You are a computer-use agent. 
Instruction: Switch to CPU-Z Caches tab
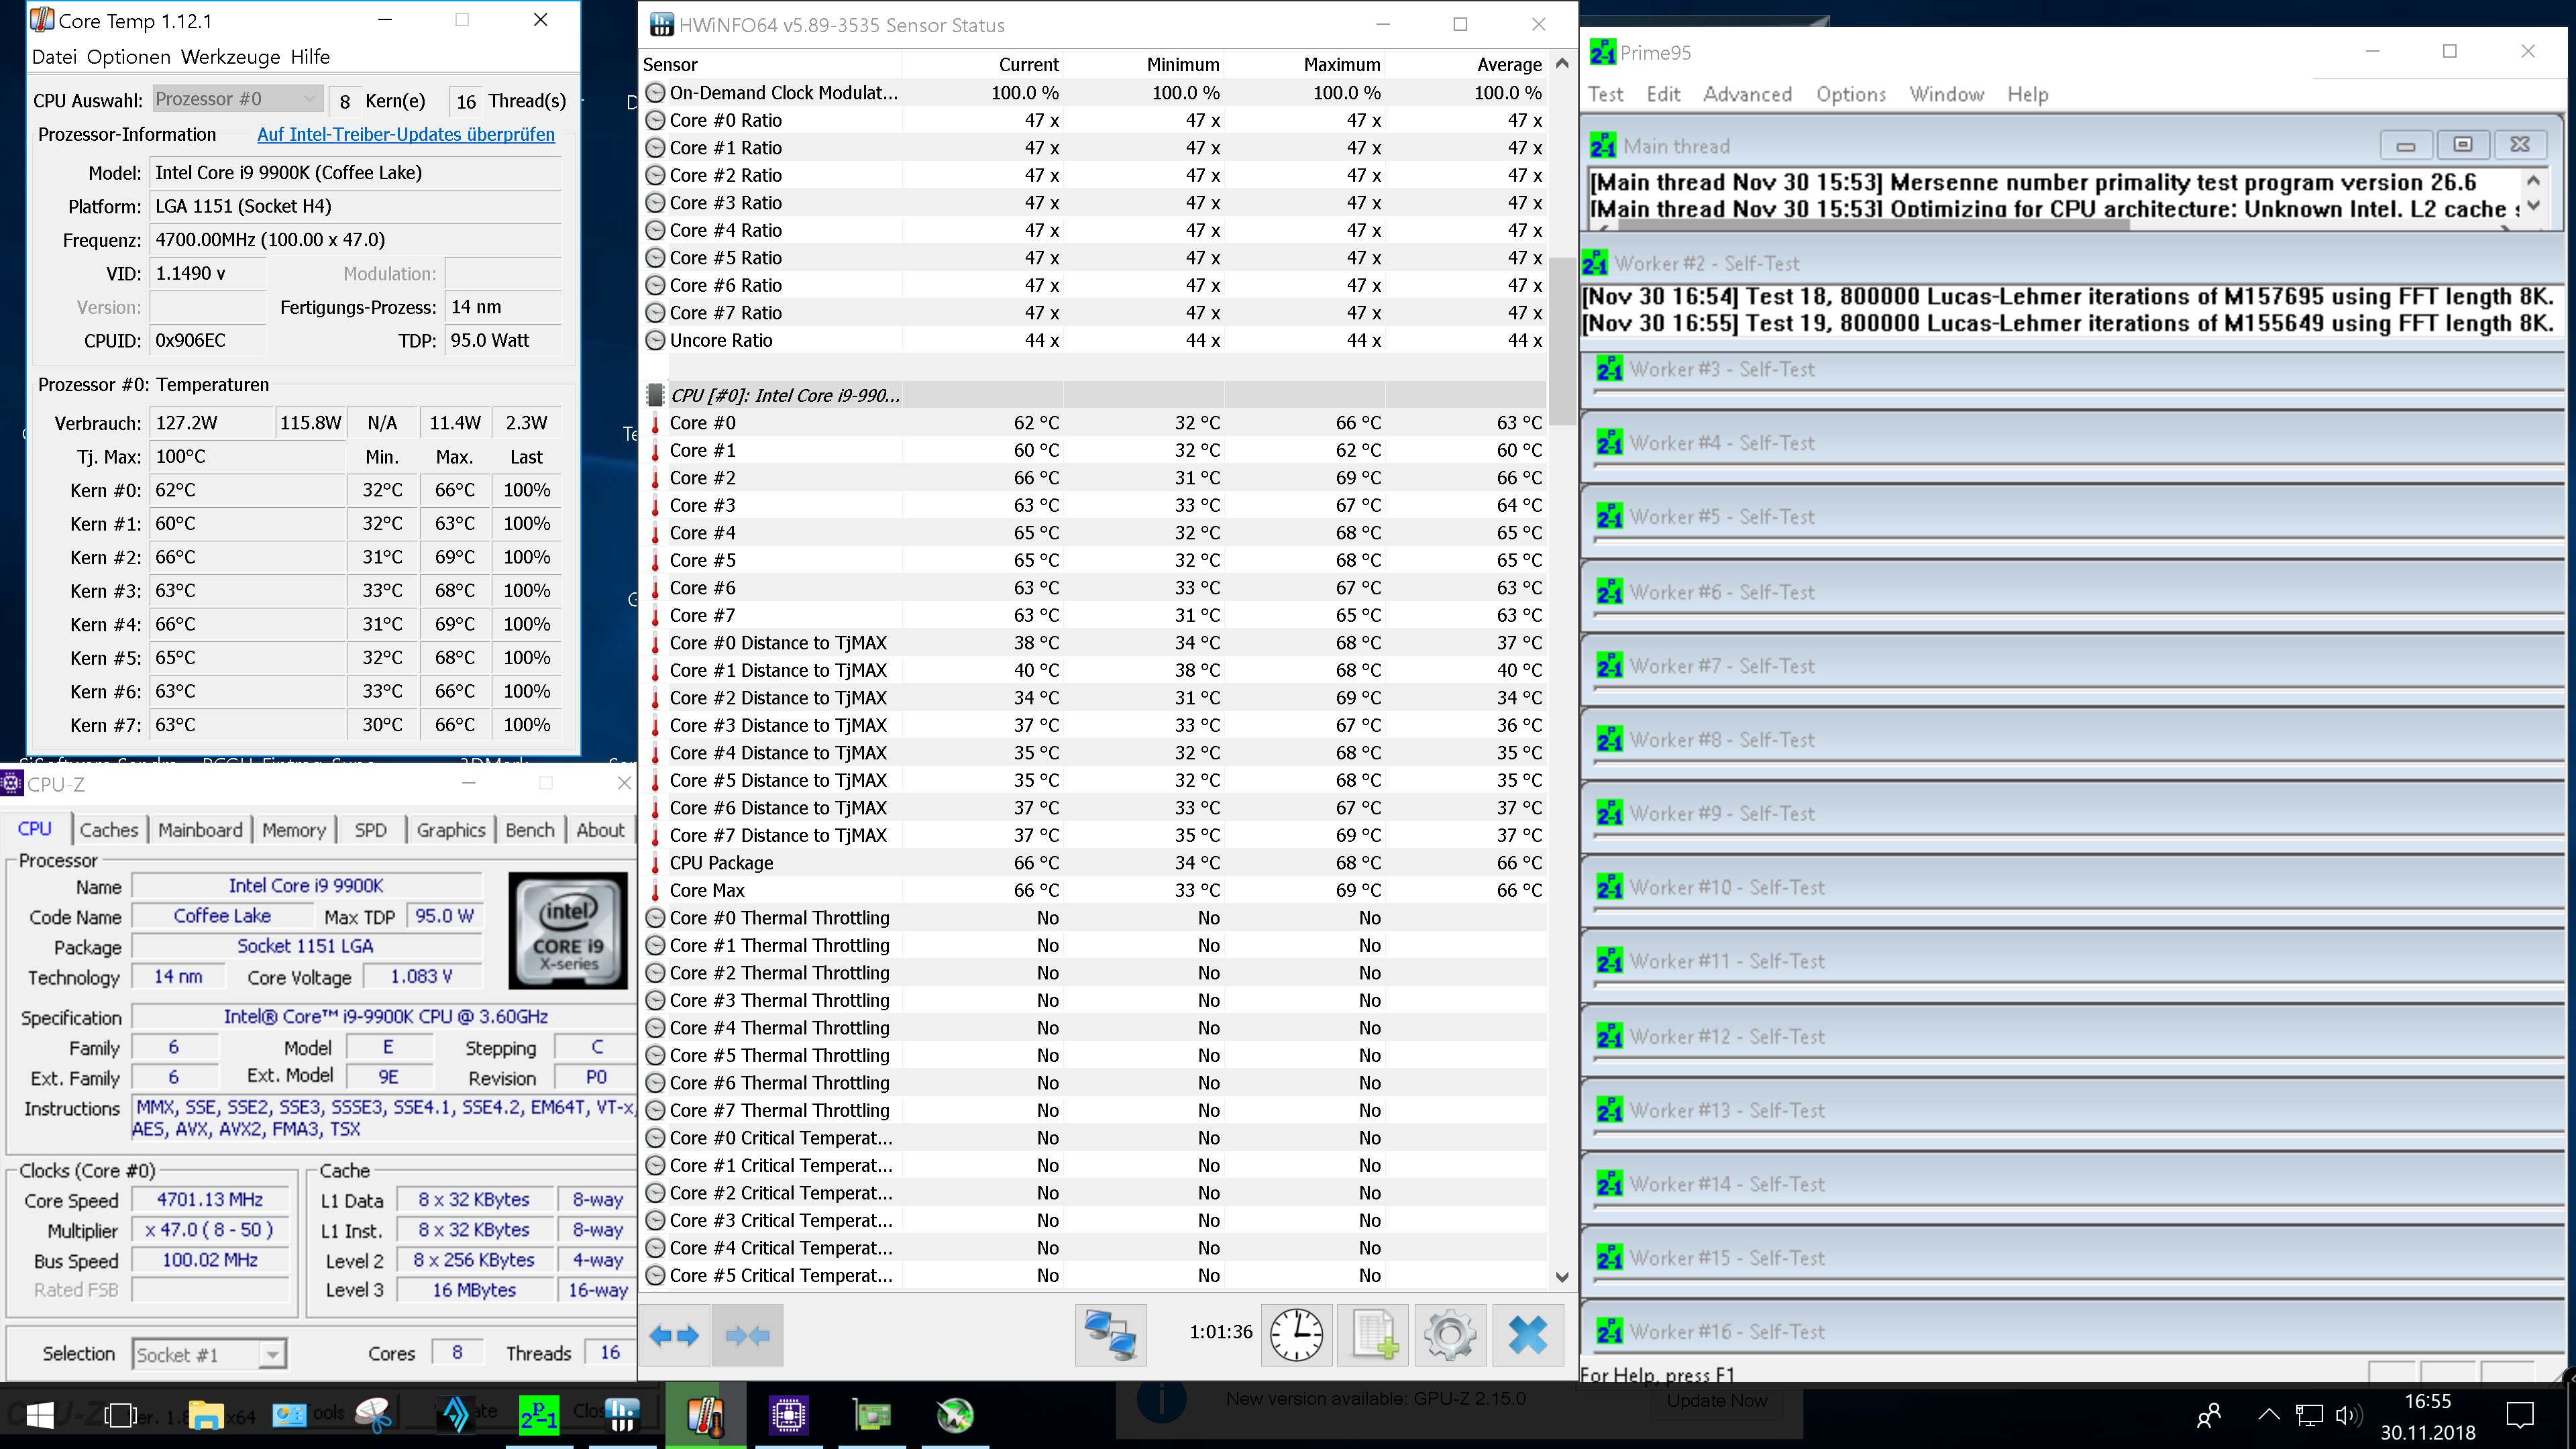click(x=109, y=830)
